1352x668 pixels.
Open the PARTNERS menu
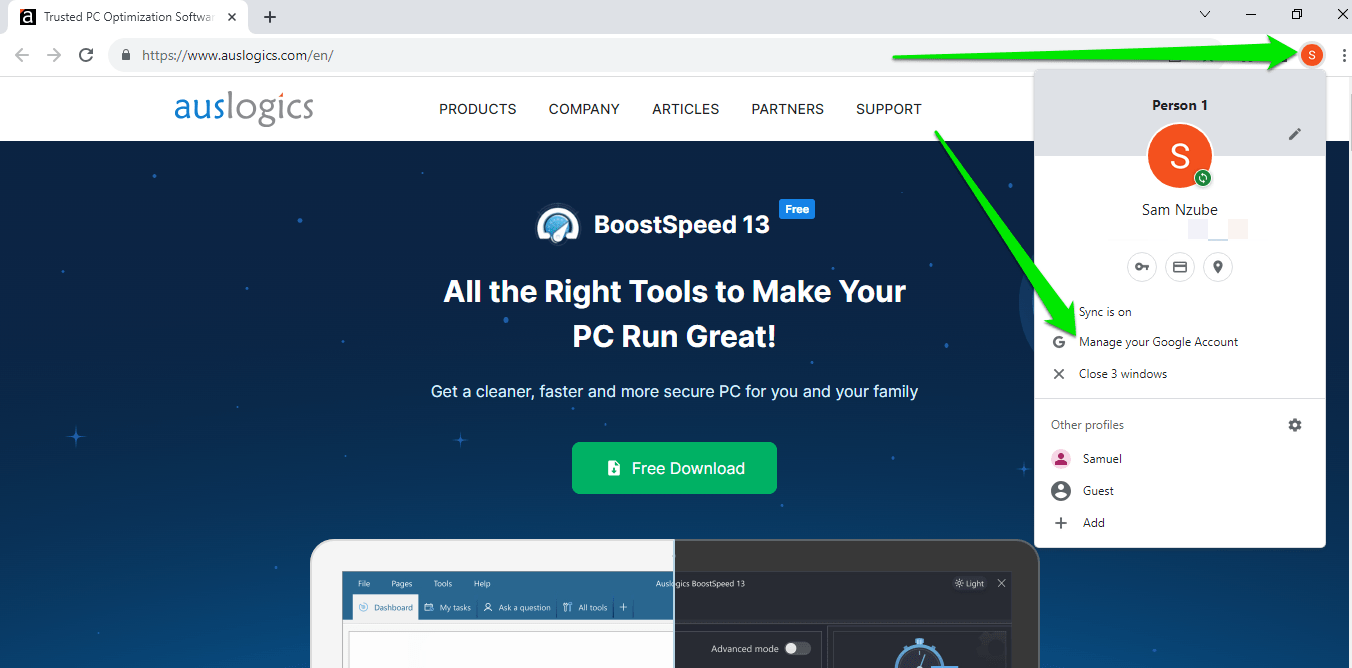coord(788,109)
